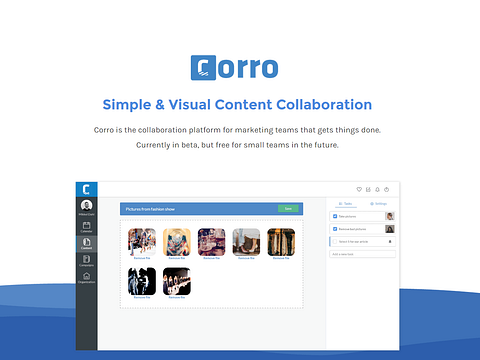Click the heart favorites icon
Image resolution: width=480 pixels, height=360 pixels.
click(359, 189)
